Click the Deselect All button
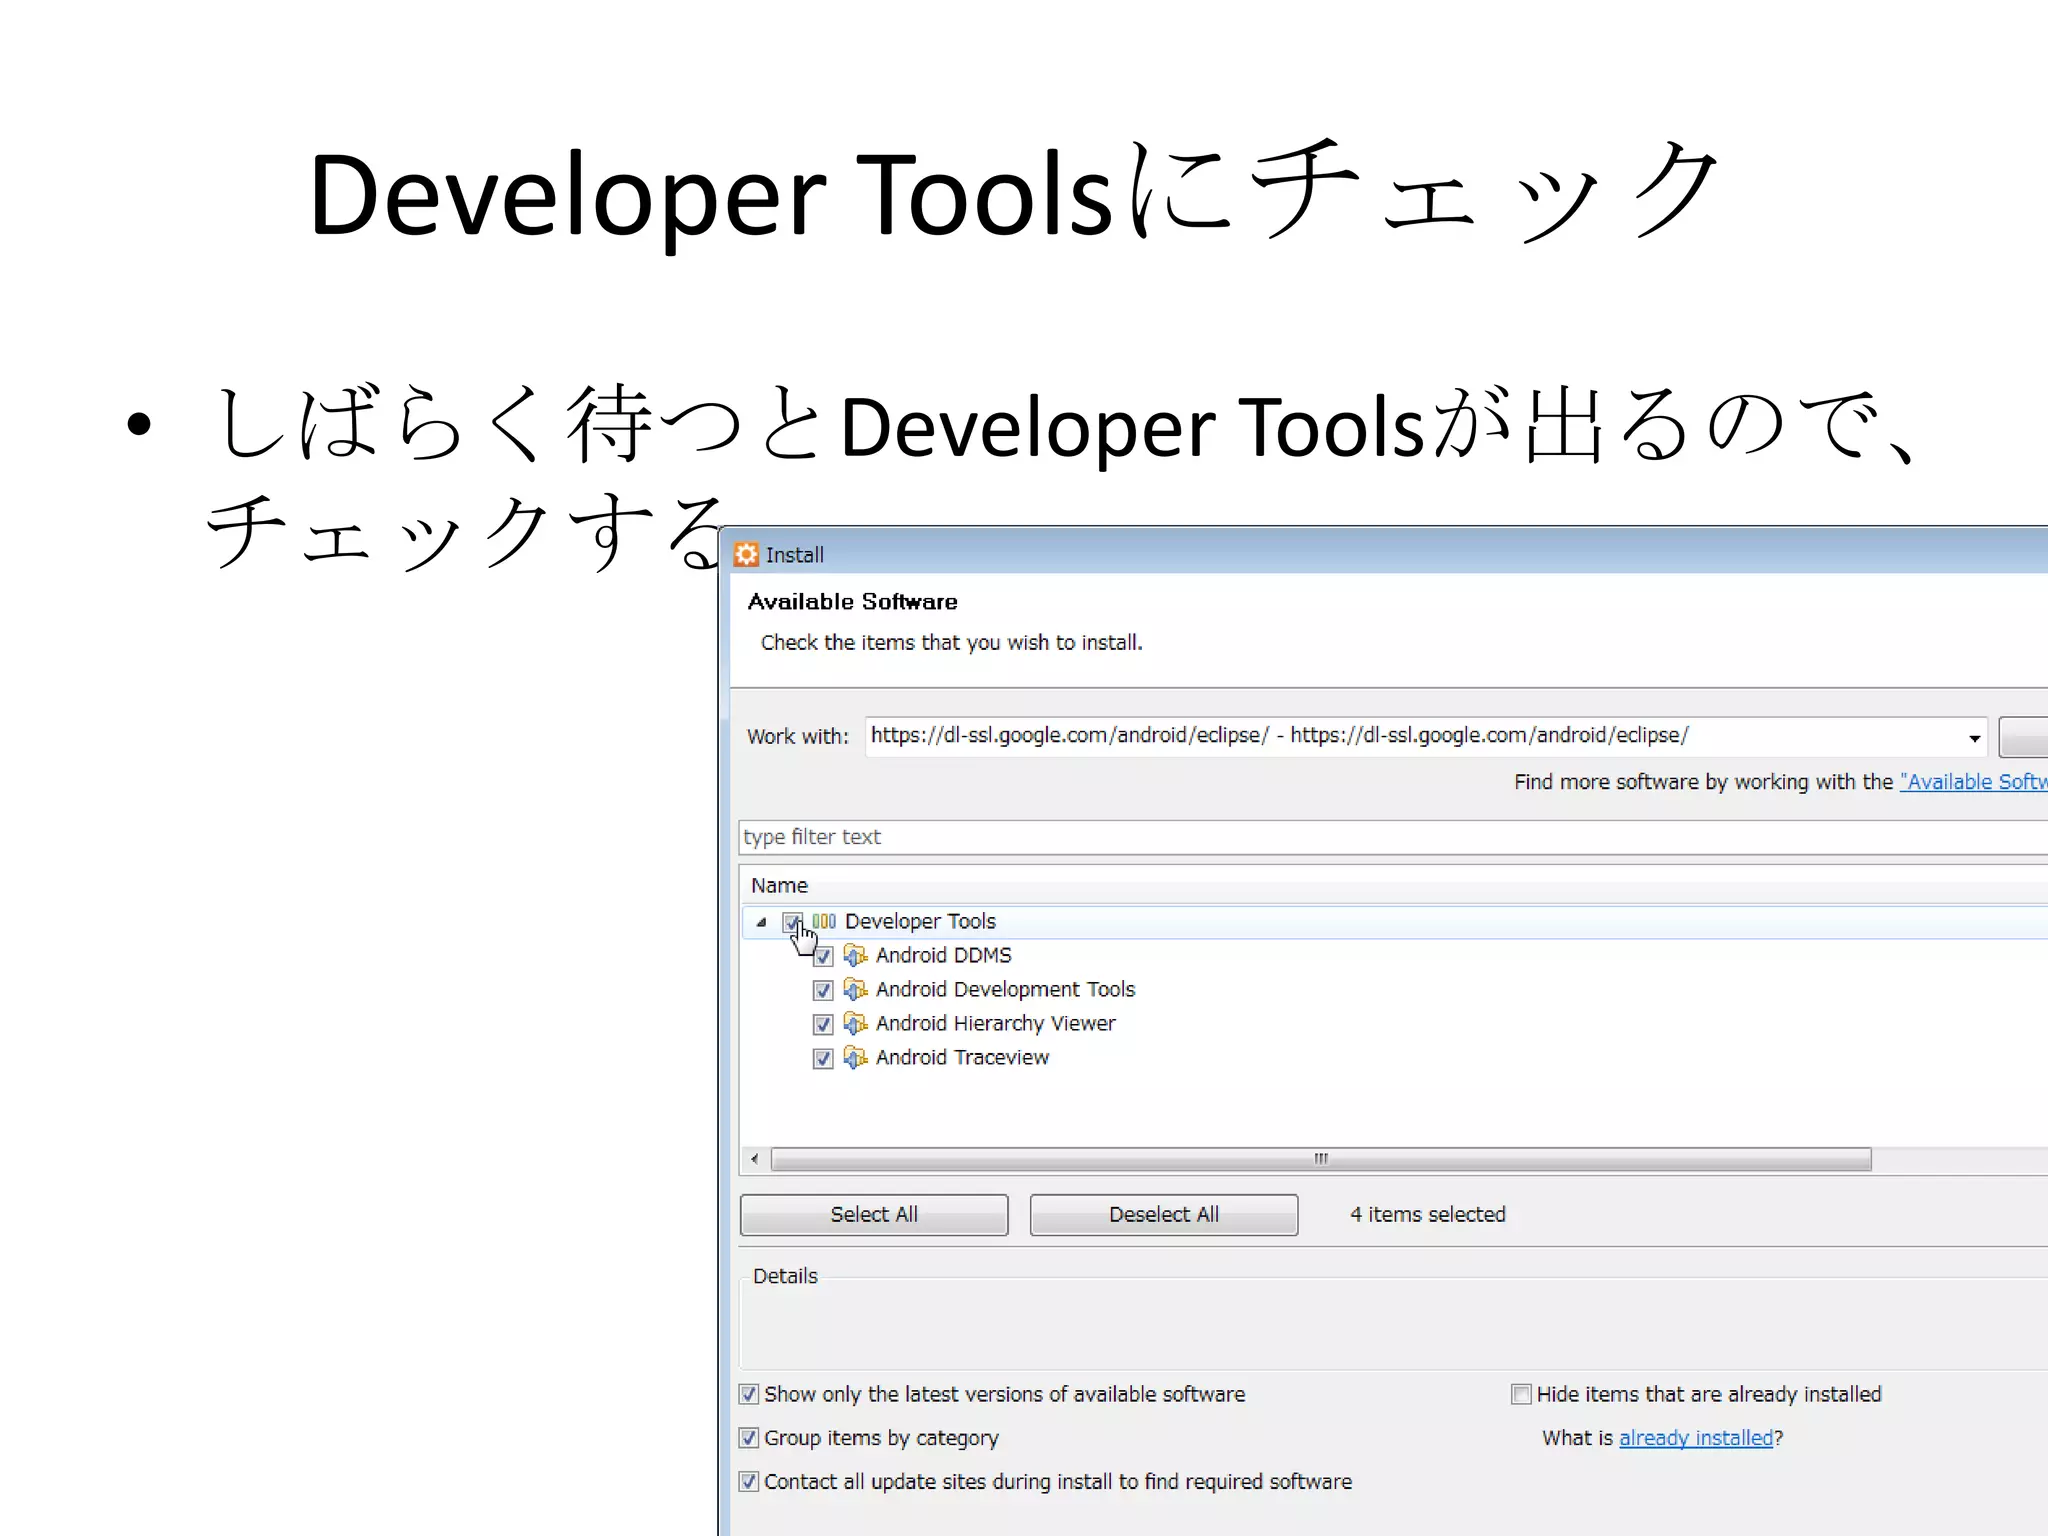Screen dimensions: 2048x1536 [1164, 1215]
